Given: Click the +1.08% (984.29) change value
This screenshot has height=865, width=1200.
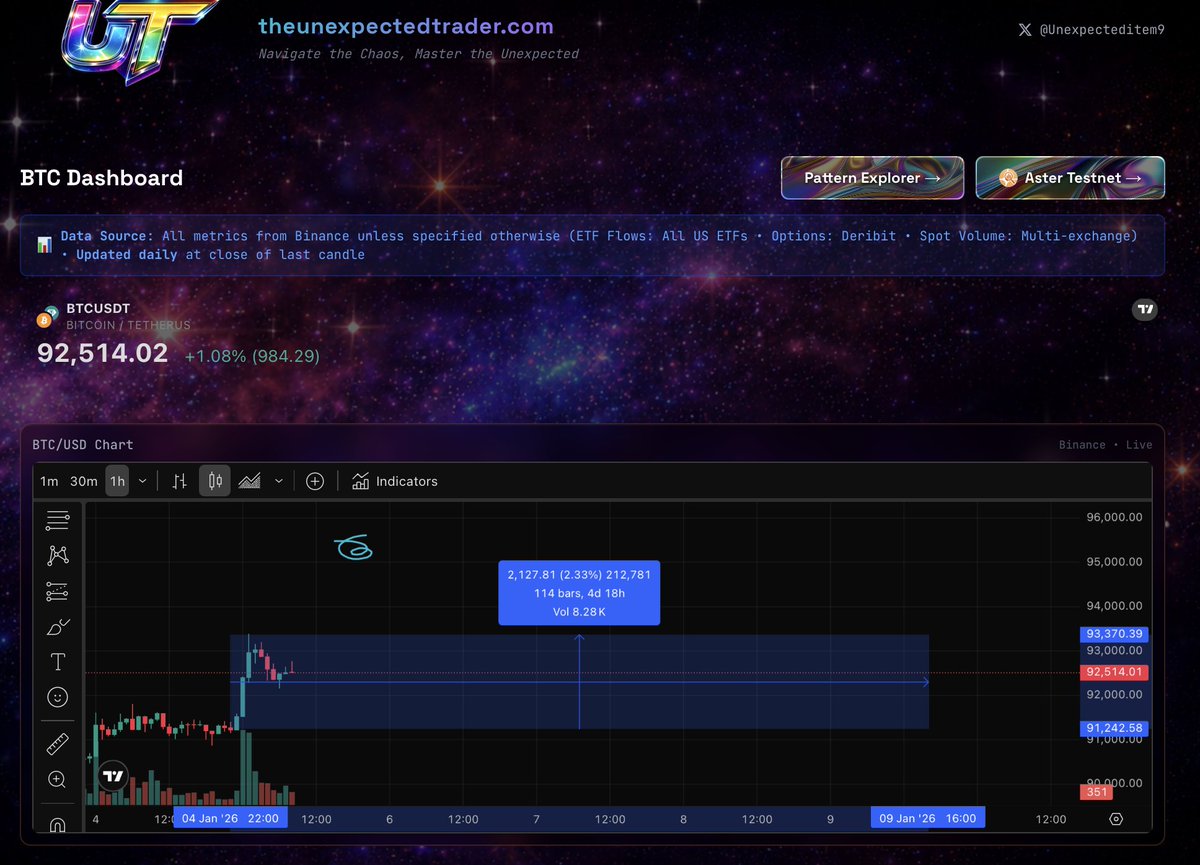Looking at the screenshot, I should (252, 356).
